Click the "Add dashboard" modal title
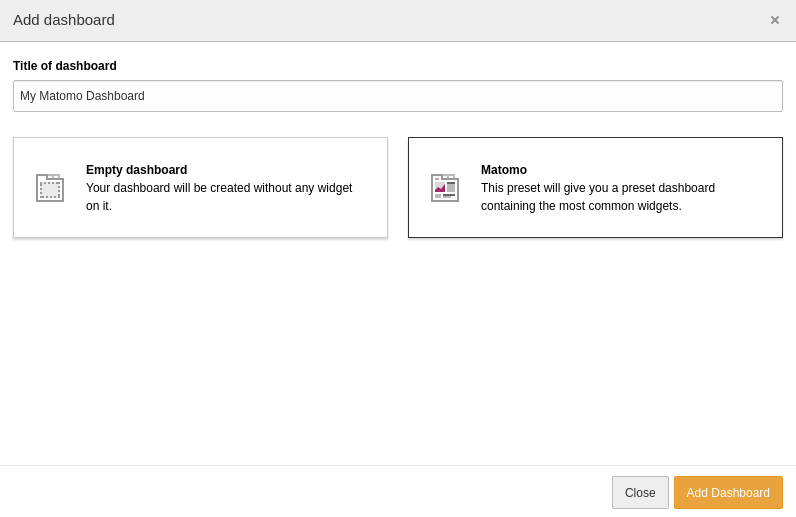The width and height of the screenshot is (796, 517). [x=64, y=20]
